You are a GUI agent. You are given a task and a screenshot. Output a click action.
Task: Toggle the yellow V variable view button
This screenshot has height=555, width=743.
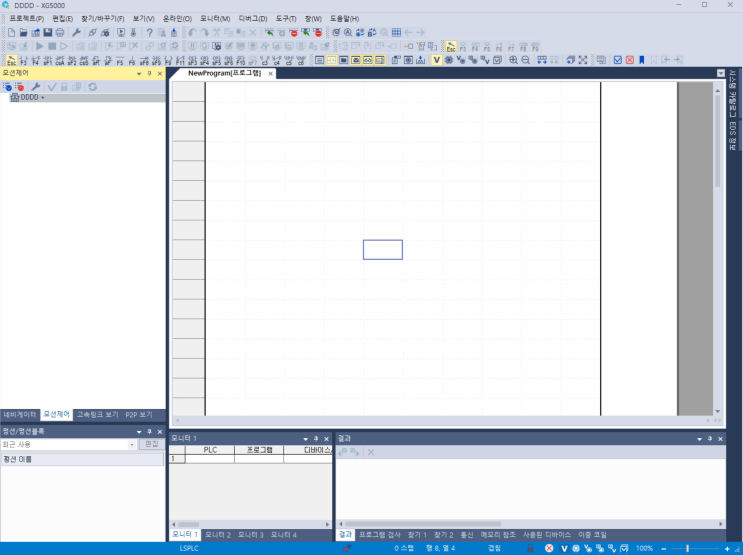436,60
